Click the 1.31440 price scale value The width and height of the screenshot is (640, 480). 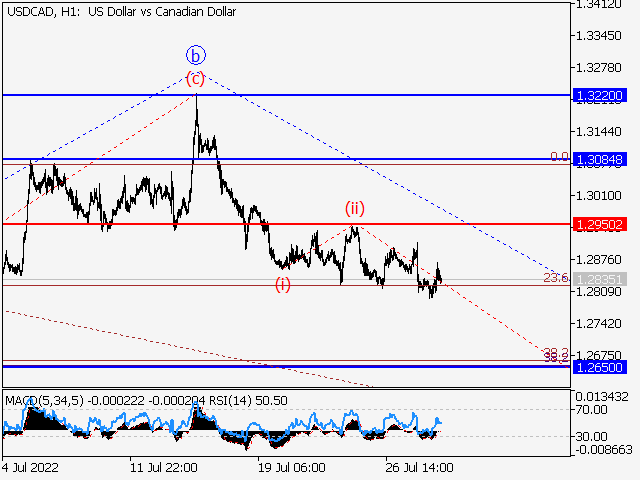(x=598, y=131)
